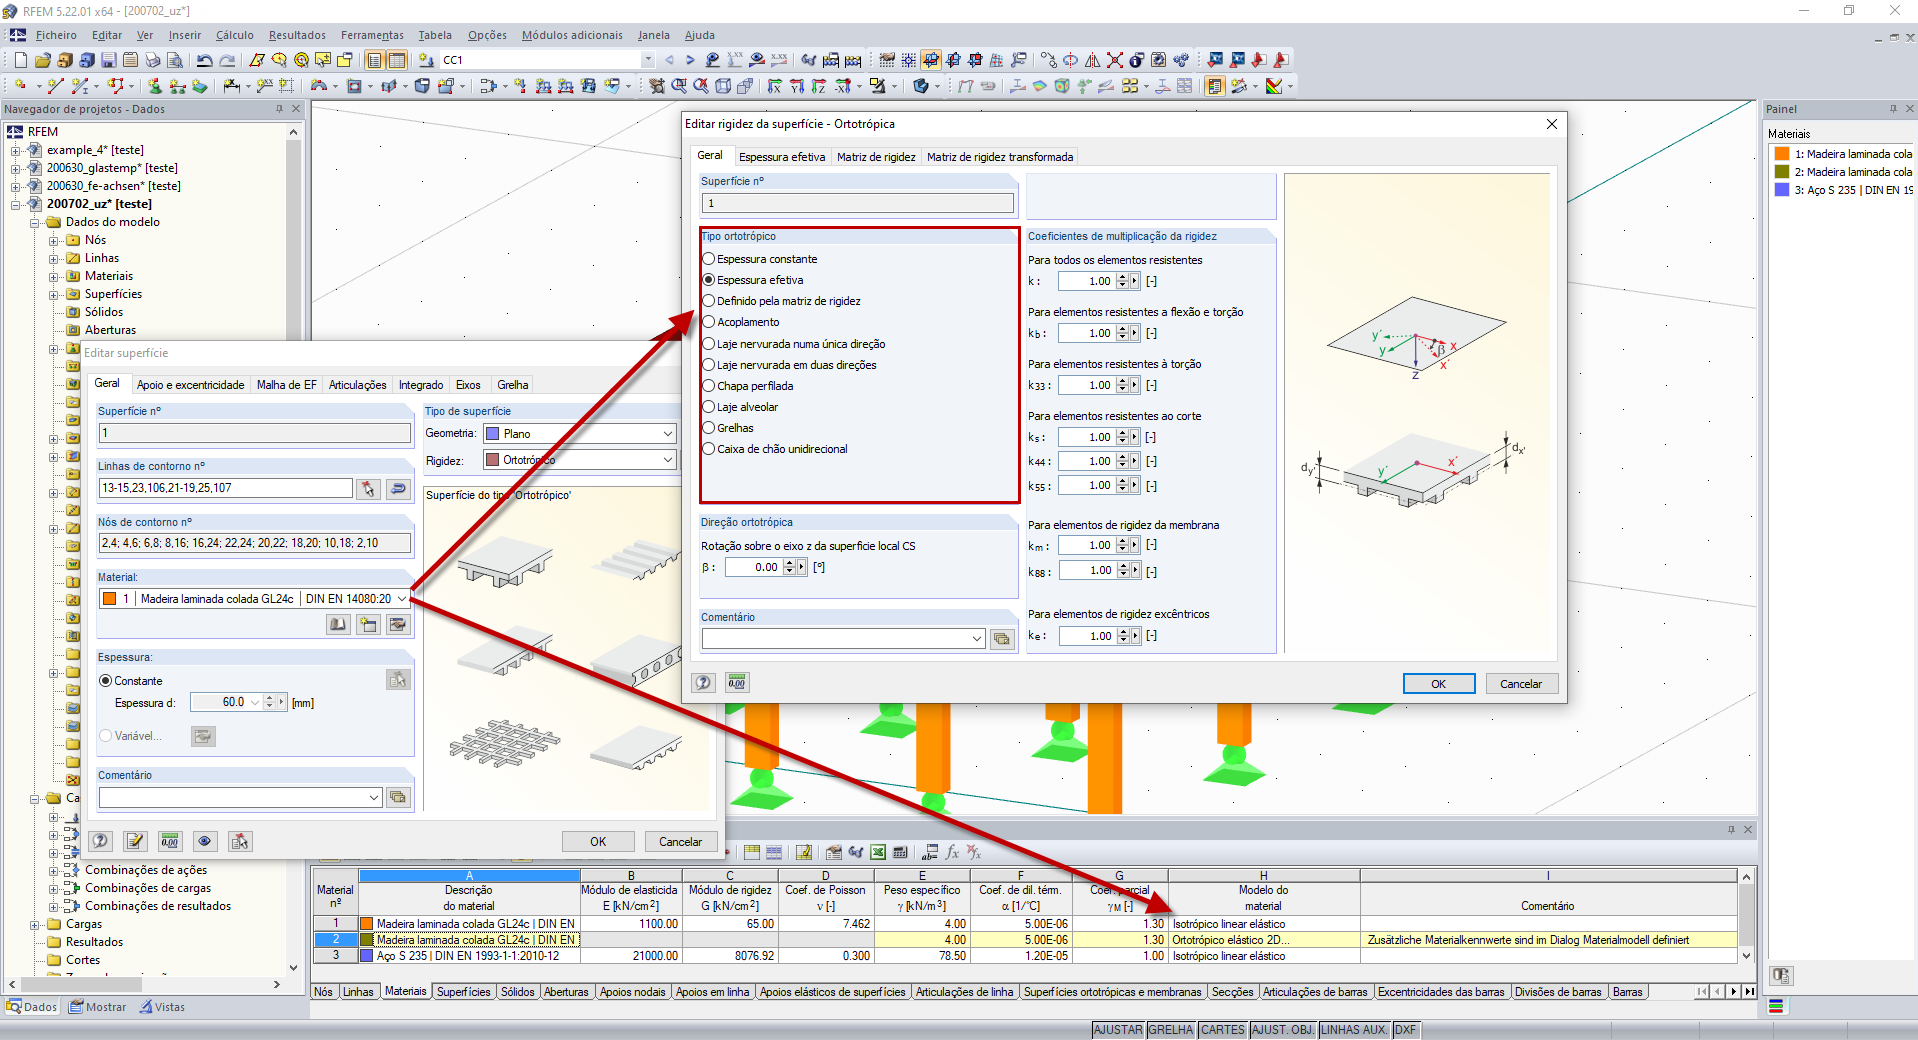The width and height of the screenshot is (1918, 1040).
Task: Click the edit note icon beside help in Editar superfície
Action: 135,841
